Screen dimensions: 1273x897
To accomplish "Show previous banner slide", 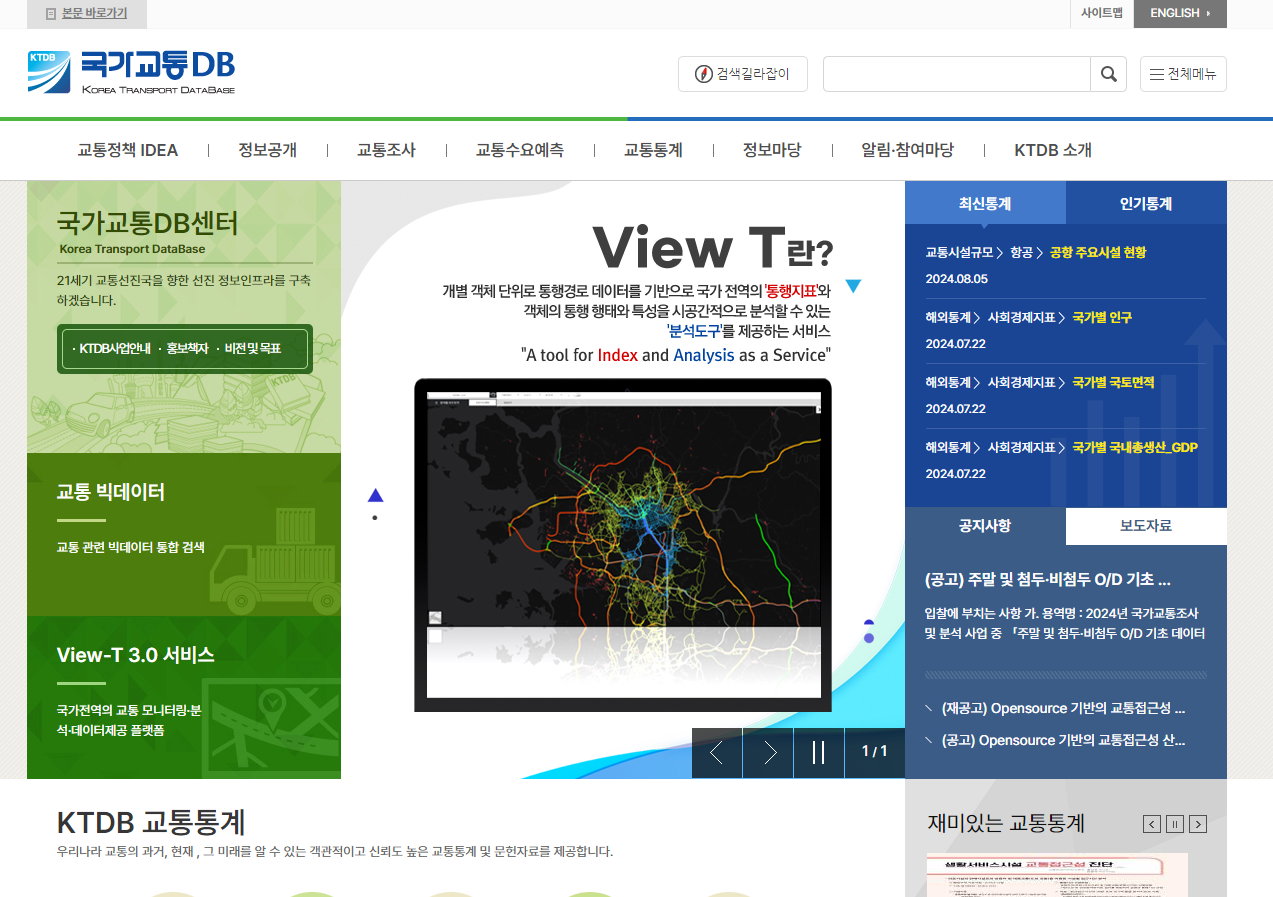I will click(x=717, y=753).
